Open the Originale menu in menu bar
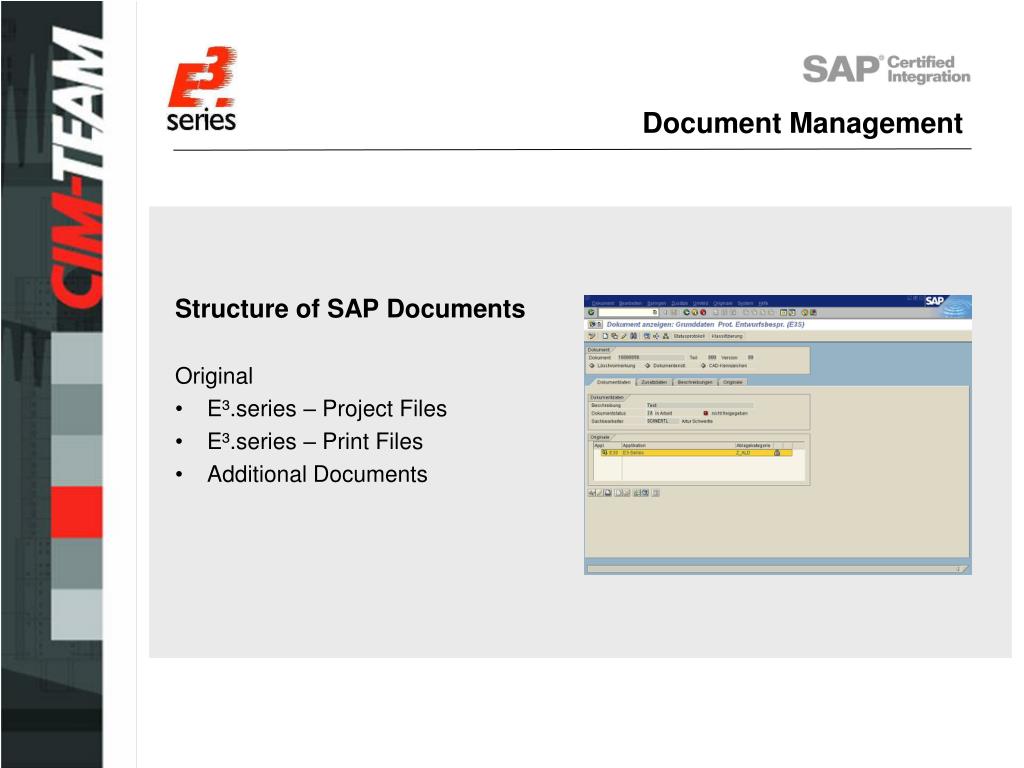This screenshot has height=768, width=1024. tap(723, 303)
